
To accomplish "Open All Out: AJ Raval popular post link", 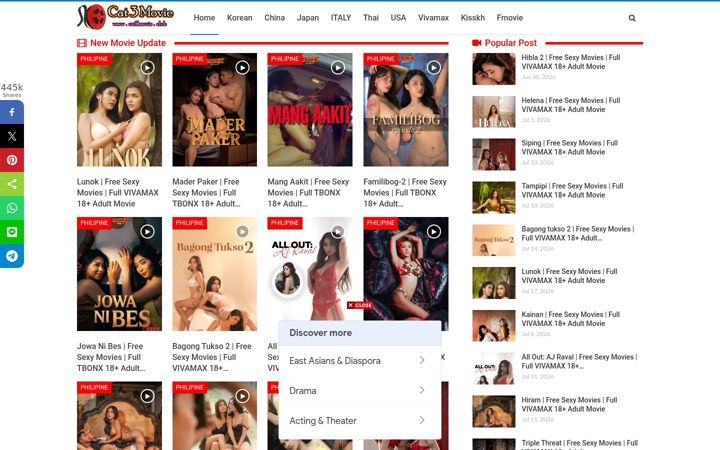I will (579, 361).
